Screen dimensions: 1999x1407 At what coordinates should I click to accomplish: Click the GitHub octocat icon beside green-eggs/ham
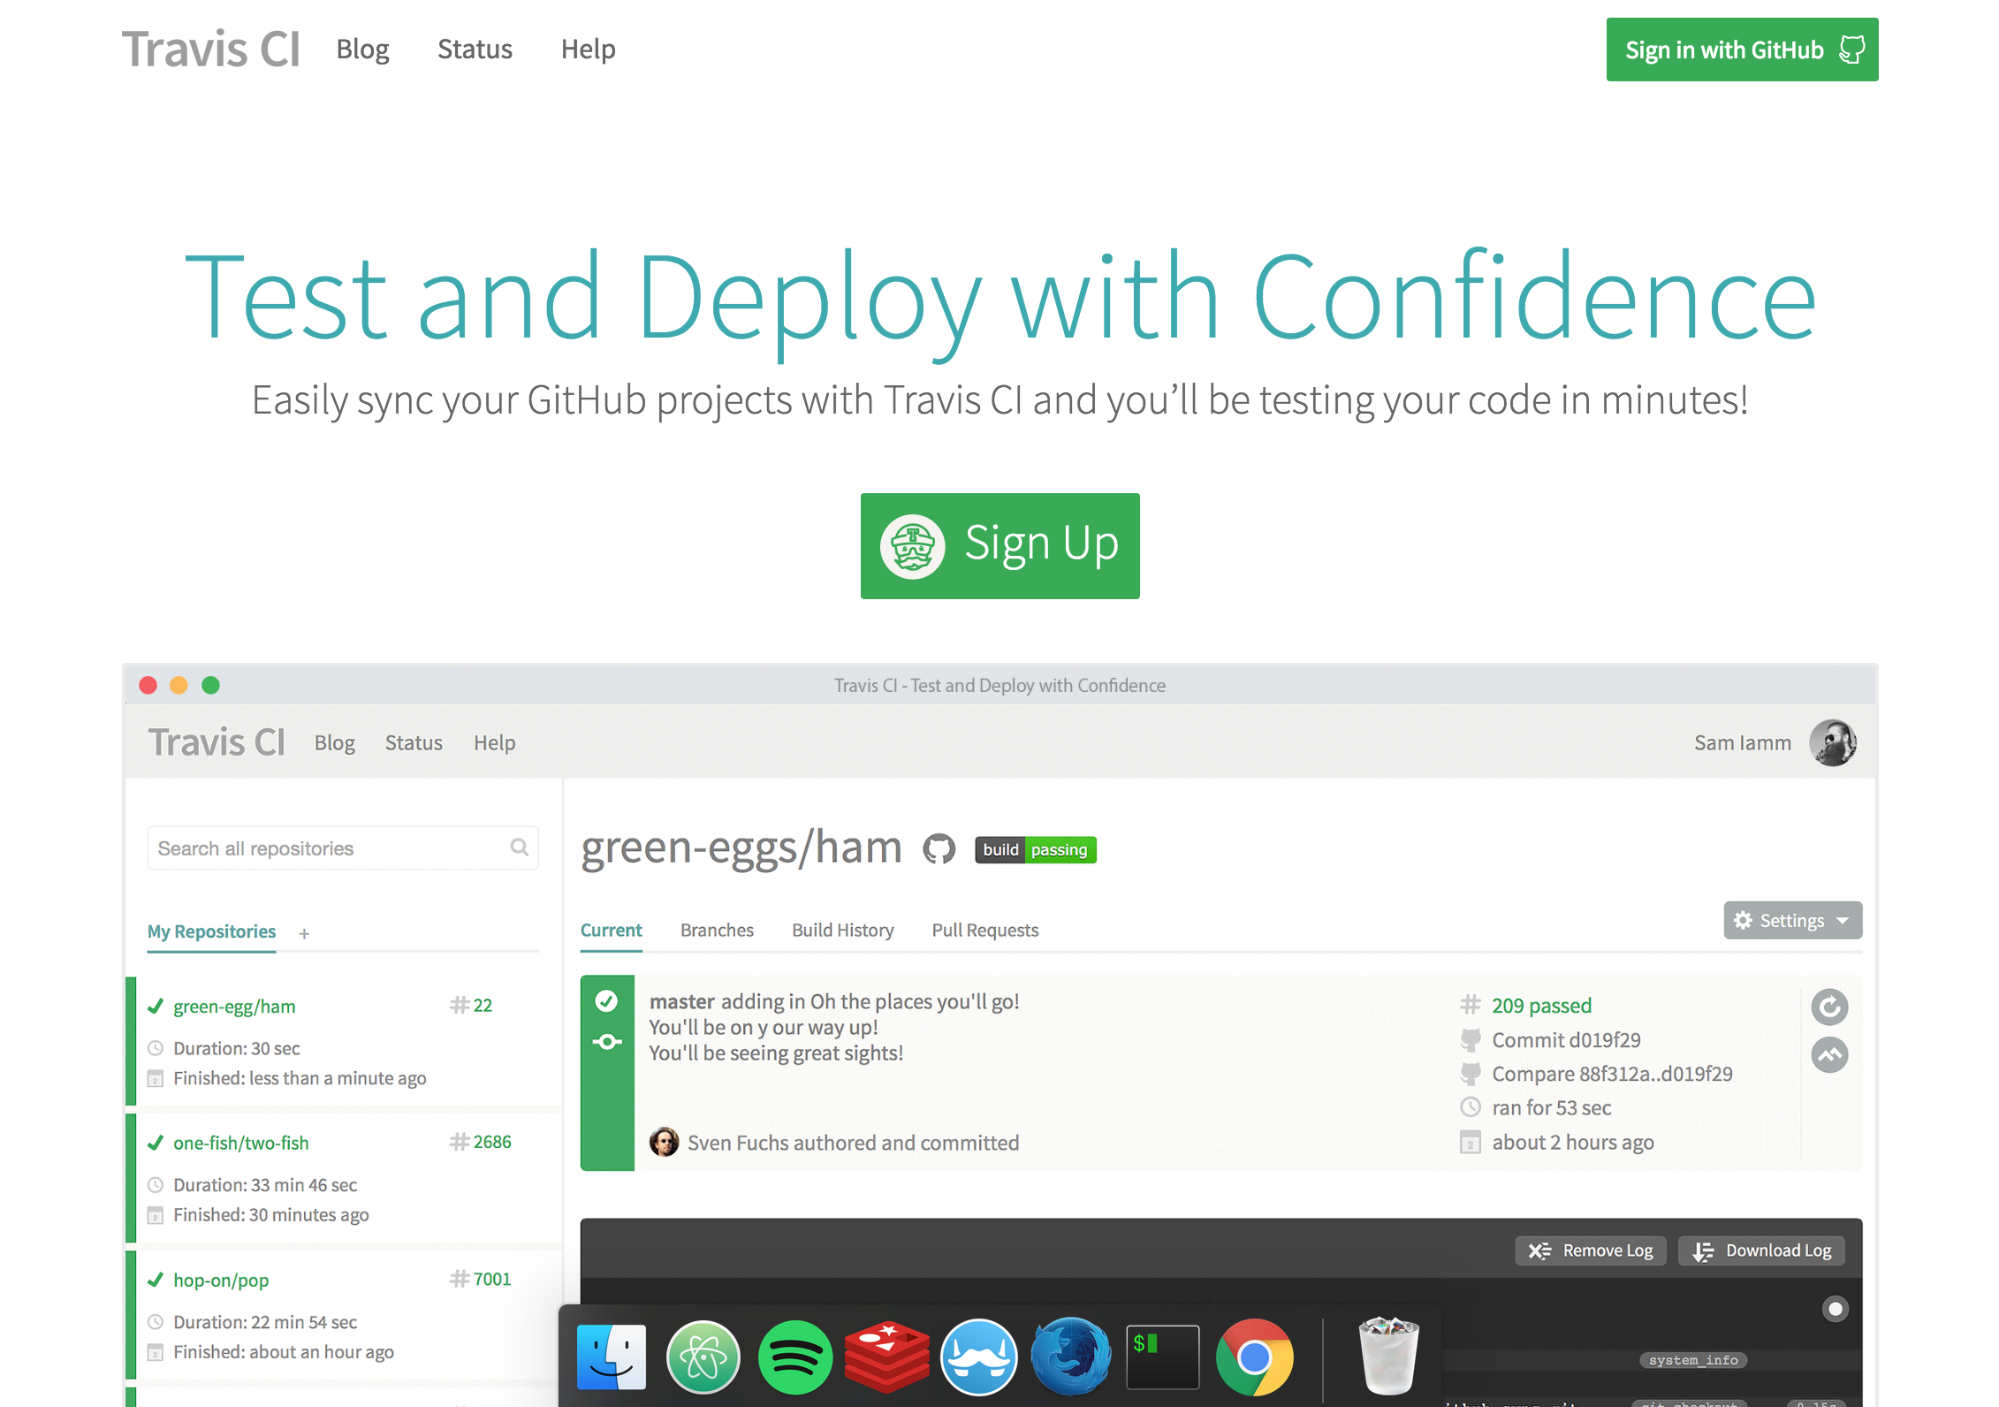[x=938, y=849]
